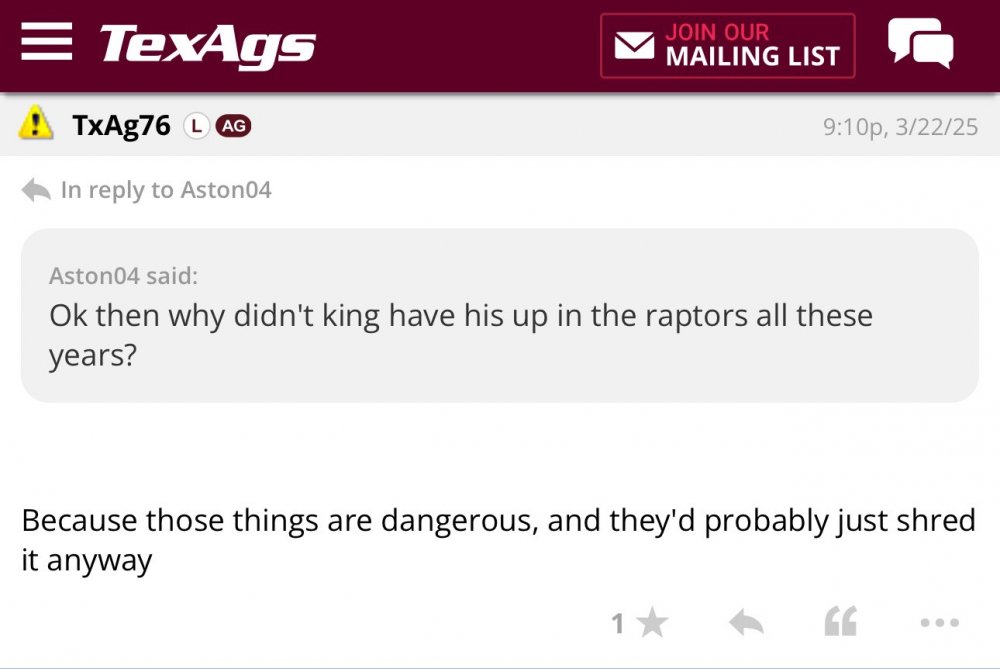This screenshot has width=1000, height=669.
Task: Click the yellow warning flag icon
Action: (x=37, y=124)
